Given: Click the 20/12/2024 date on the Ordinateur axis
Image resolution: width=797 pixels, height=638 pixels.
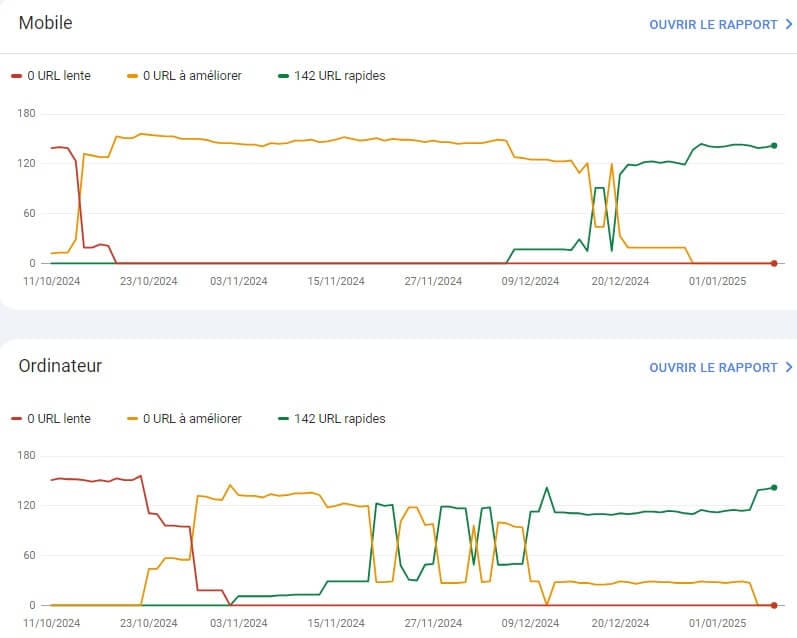Looking at the screenshot, I should pyautogui.click(x=620, y=623).
